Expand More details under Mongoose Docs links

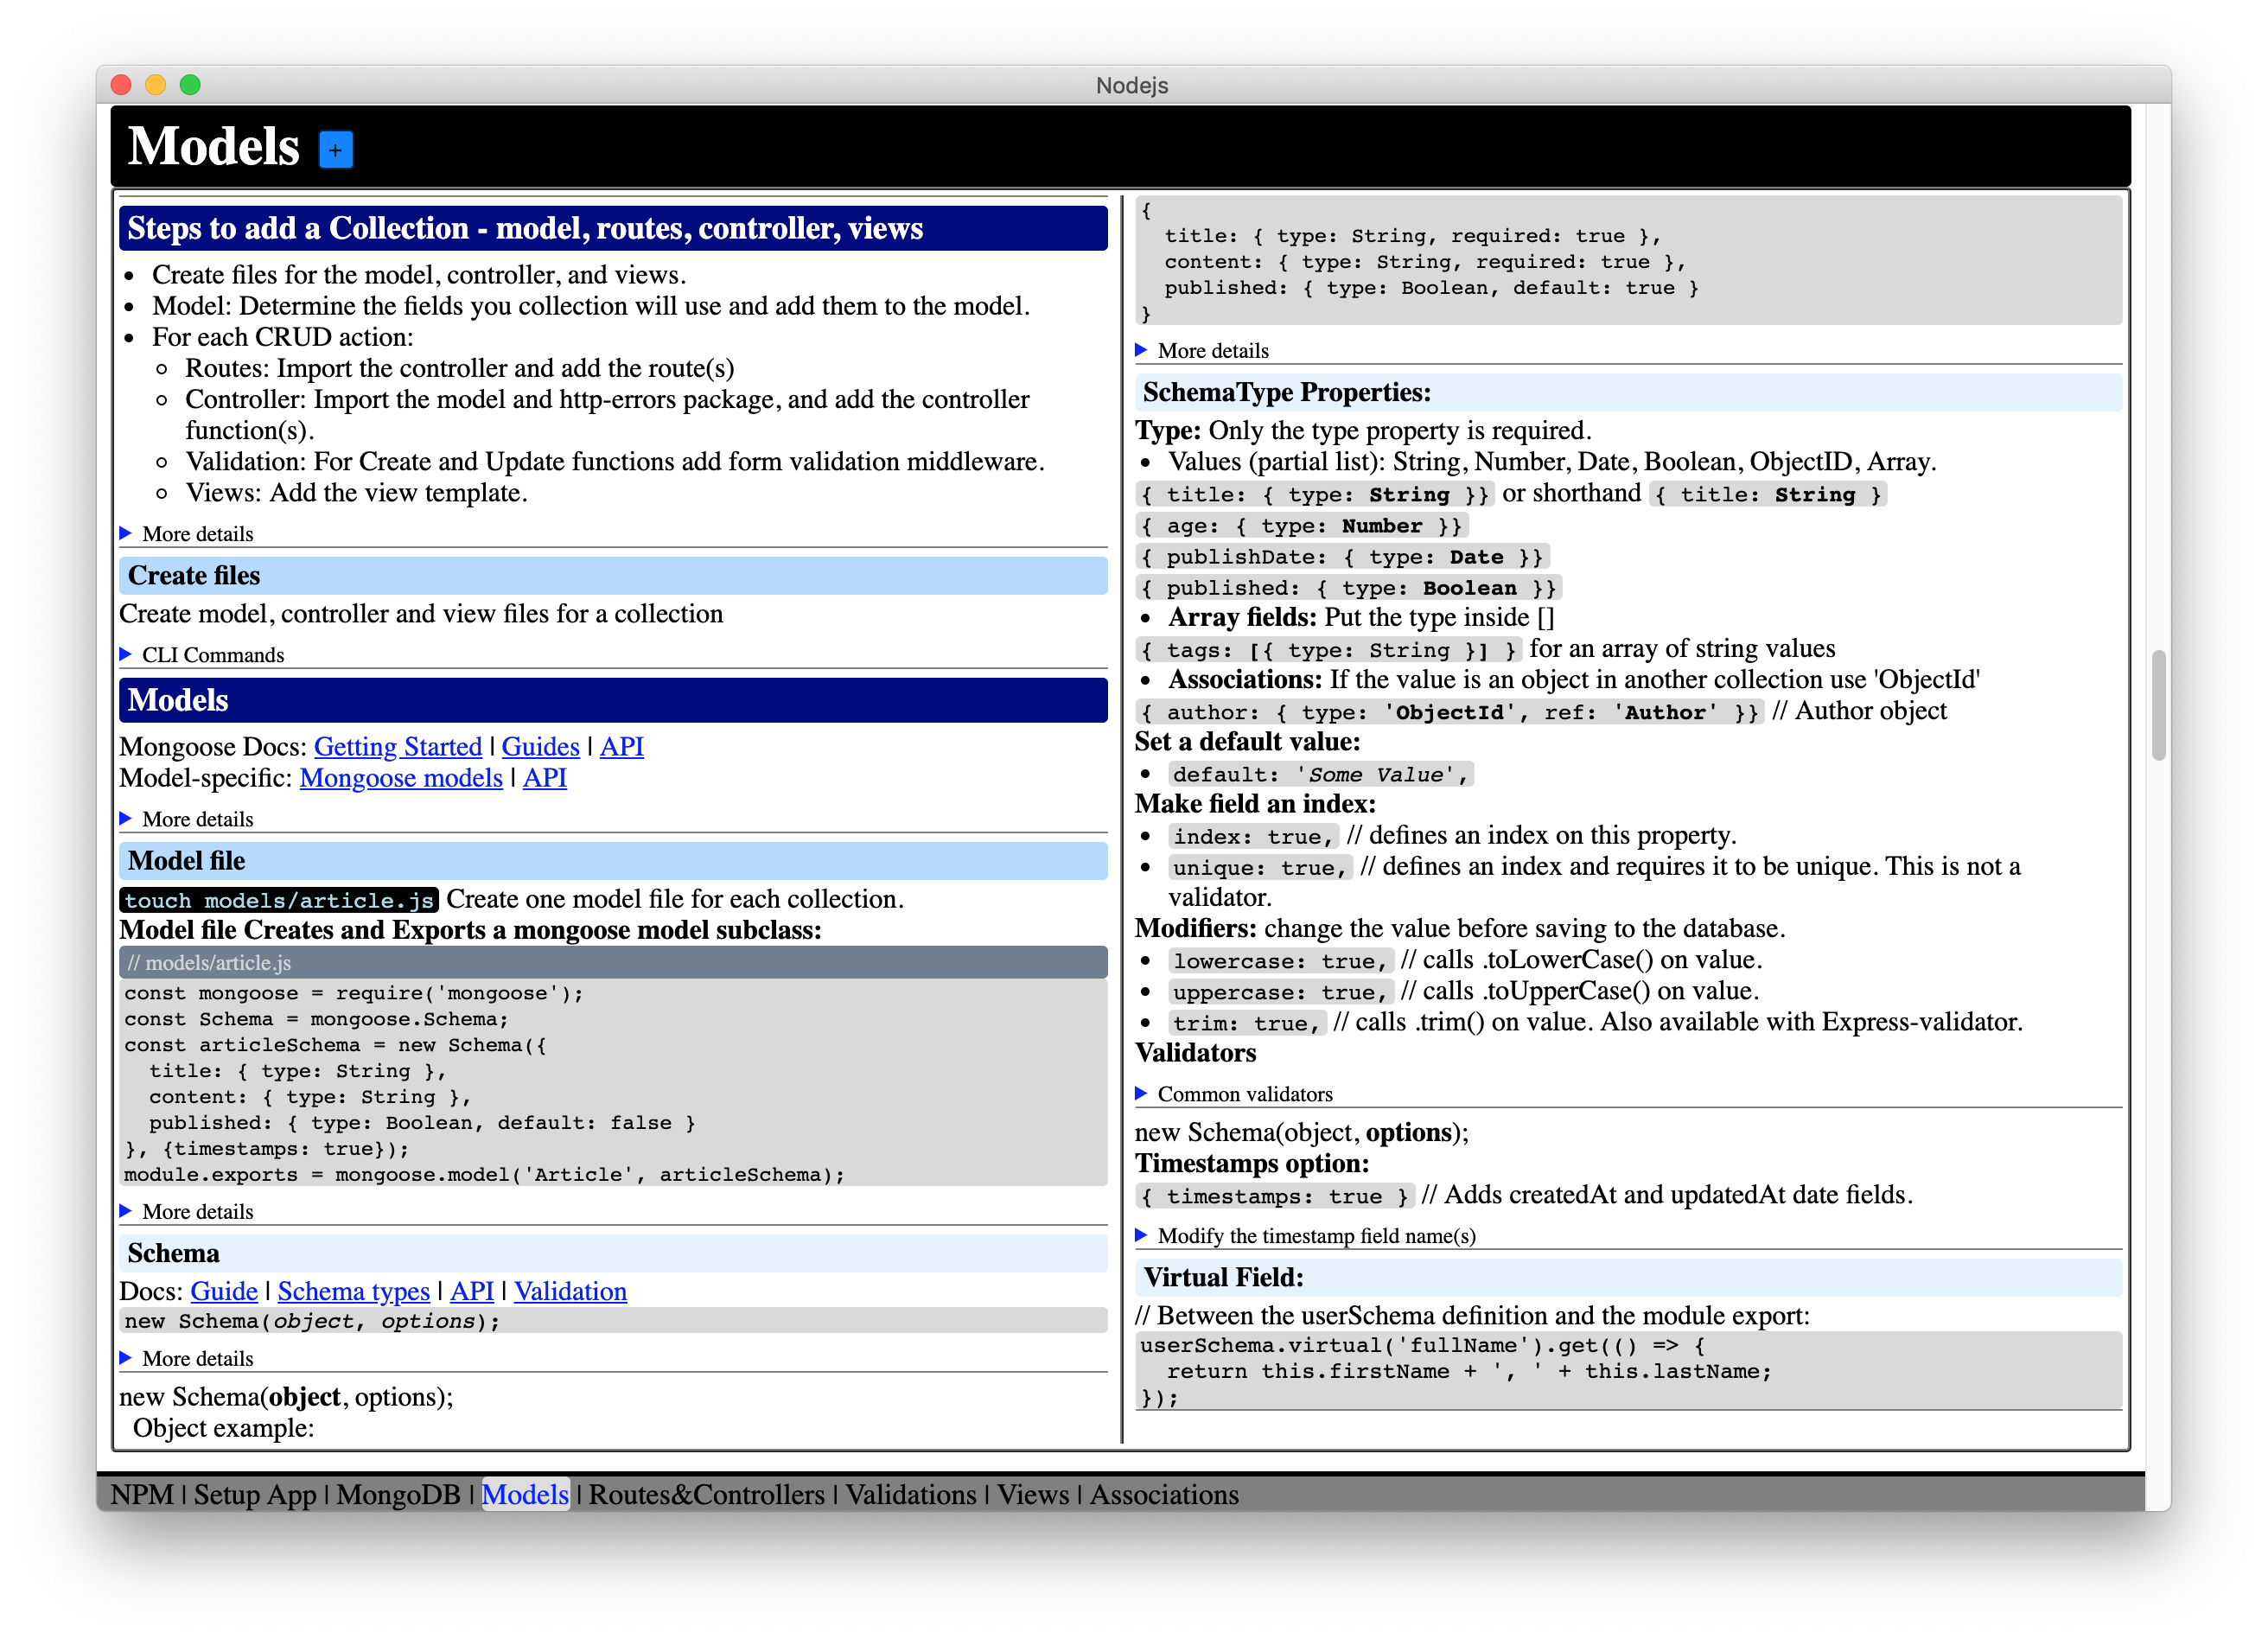click(x=187, y=819)
